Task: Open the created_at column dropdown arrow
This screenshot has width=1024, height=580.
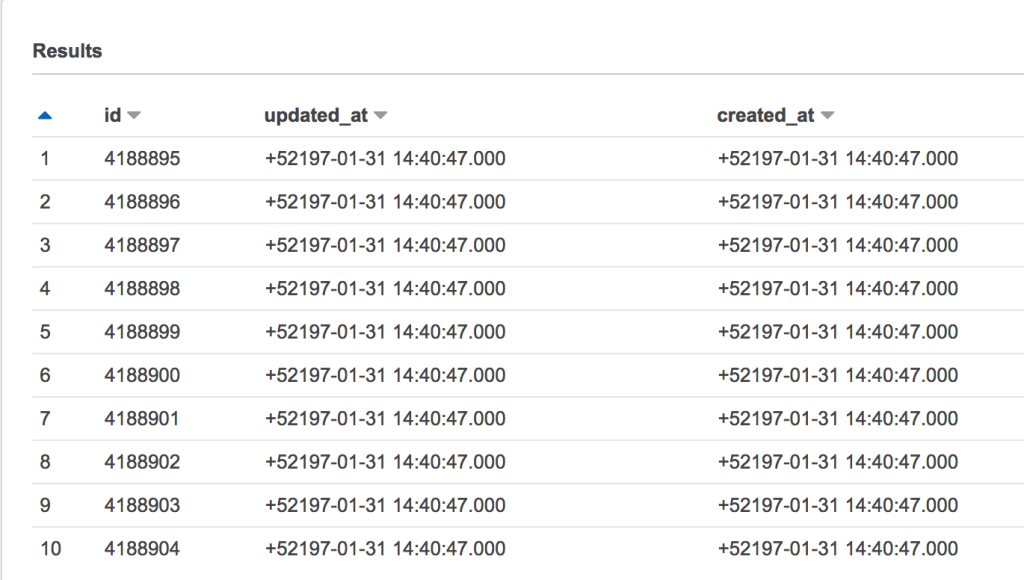Action: pyautogui.click(x=827, y=114)
